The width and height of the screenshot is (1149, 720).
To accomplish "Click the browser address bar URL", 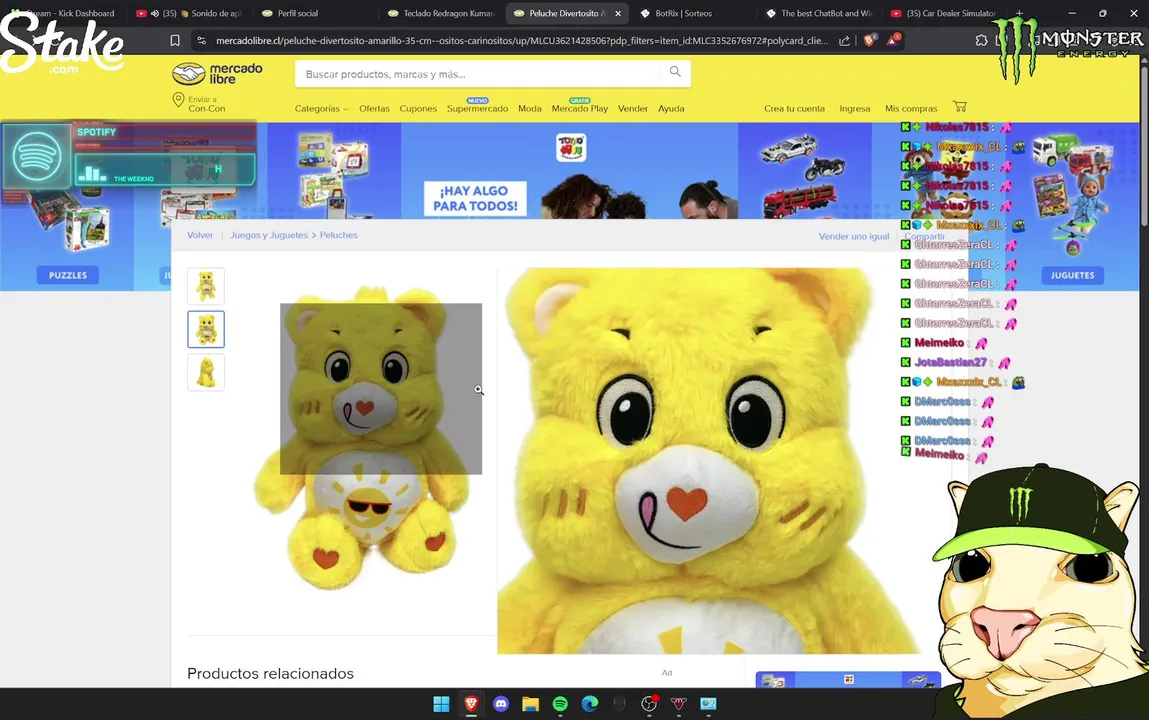I will 521,41.
